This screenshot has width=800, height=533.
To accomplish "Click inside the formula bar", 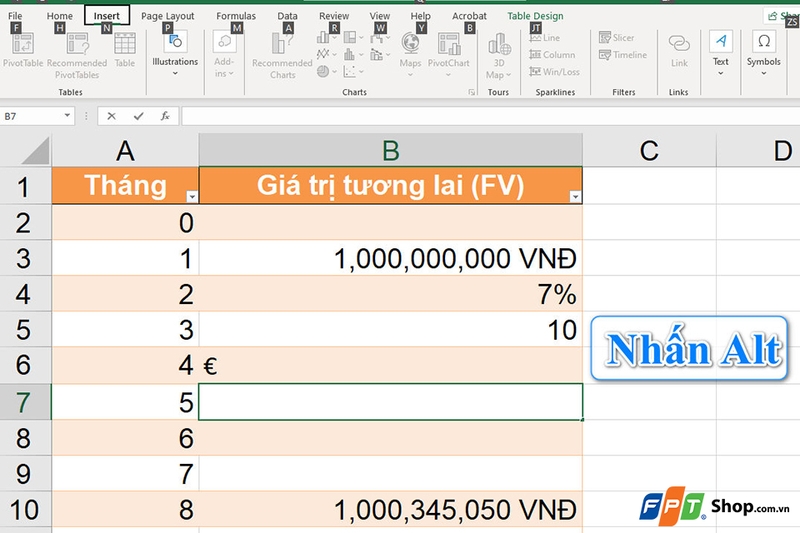I will (490, 116).
